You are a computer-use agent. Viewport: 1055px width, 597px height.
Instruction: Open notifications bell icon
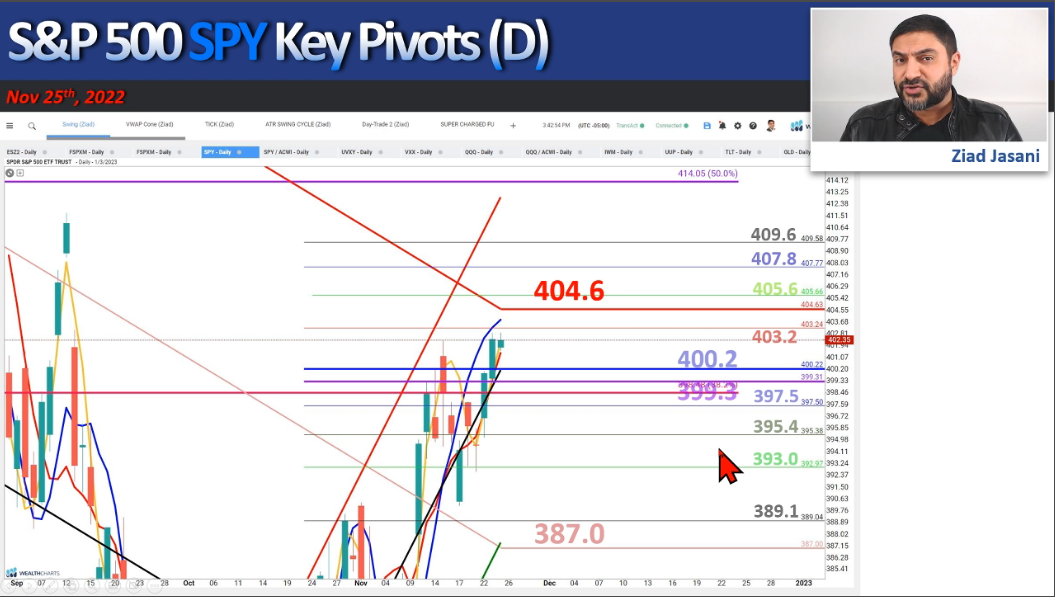[722, 126]
